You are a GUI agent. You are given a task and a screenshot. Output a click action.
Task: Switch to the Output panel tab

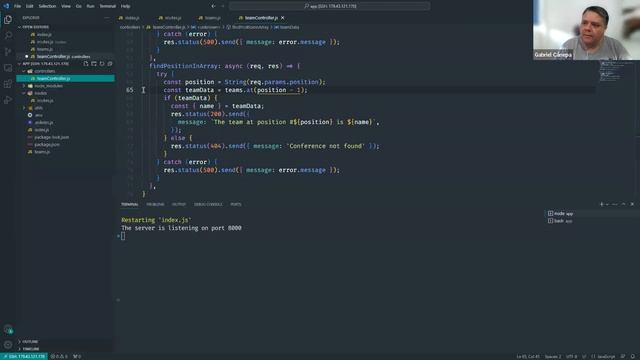(179, 204)
